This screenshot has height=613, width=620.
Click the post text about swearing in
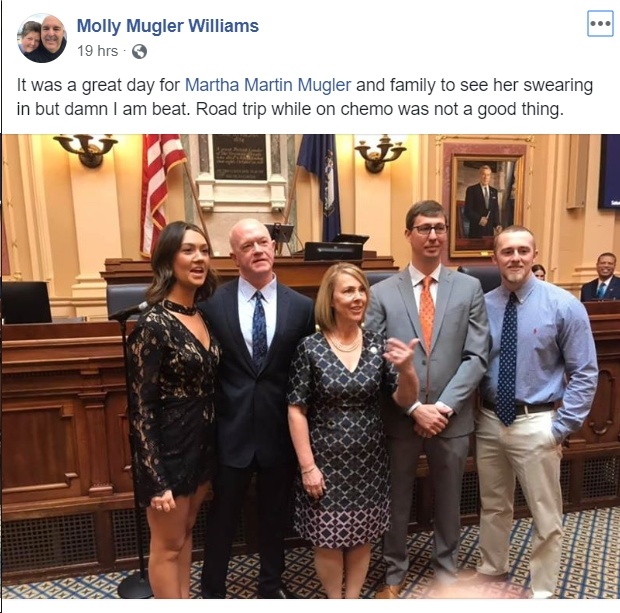pyautogui.click(x=304, y=97)
